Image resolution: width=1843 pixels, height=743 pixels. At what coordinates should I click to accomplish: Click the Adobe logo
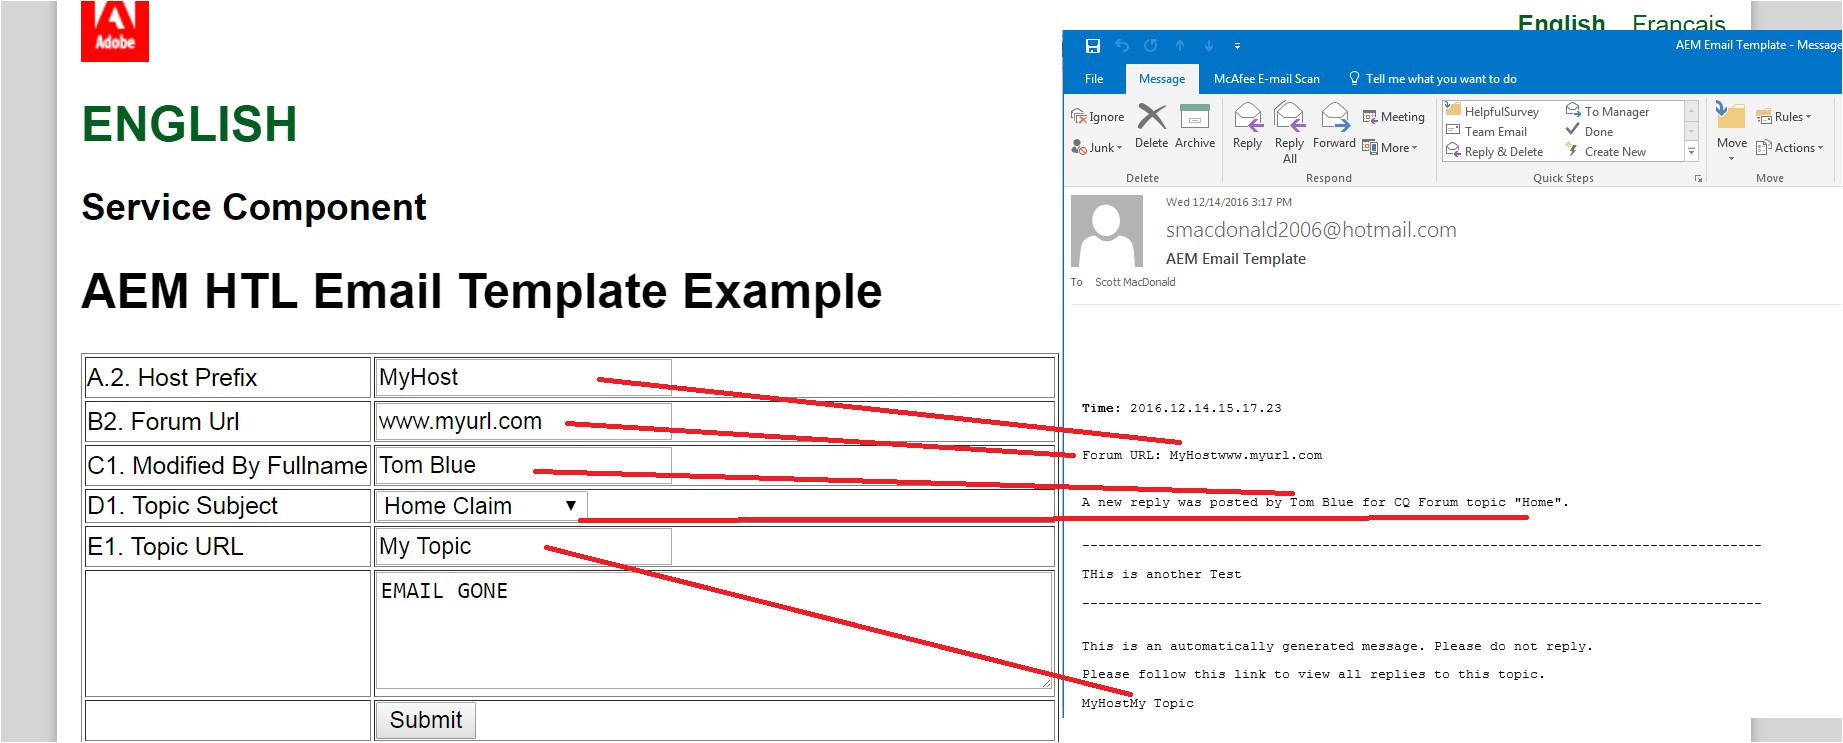pos(115,31)
